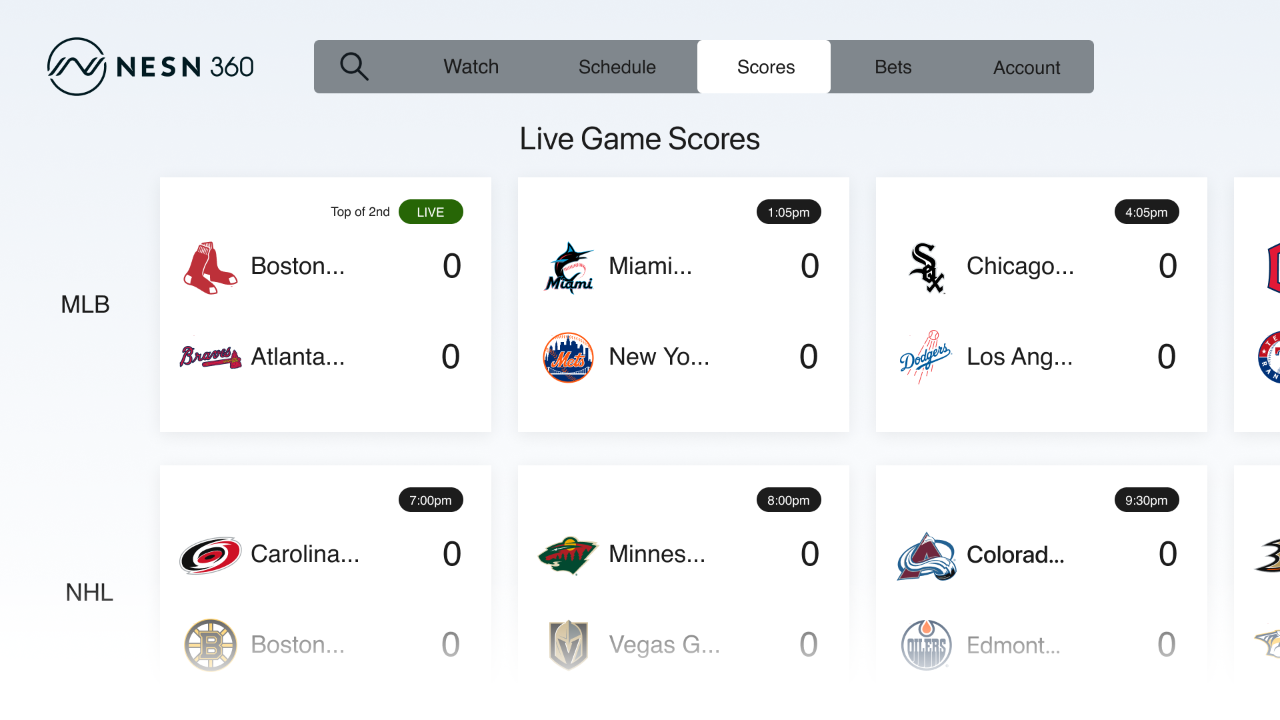Click the LIVE badge on the Red Sox game
The image size is (1280, 720).
pyautogui.click(x=430, y=211)
